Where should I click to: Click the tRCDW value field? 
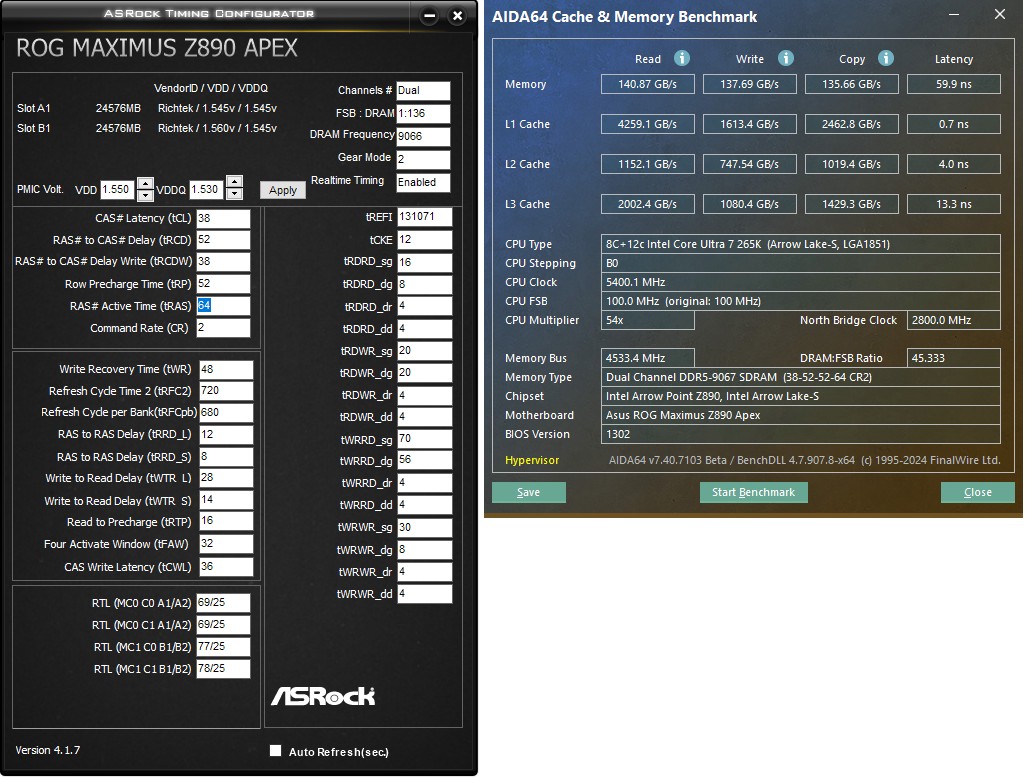tap(223, 262)
